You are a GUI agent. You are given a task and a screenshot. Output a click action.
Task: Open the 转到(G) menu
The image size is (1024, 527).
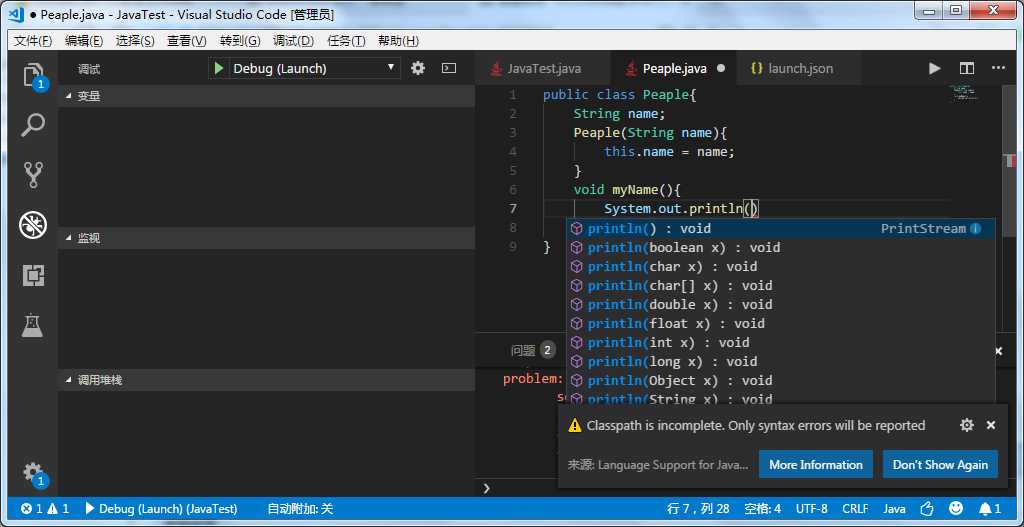tap(240, 41)
